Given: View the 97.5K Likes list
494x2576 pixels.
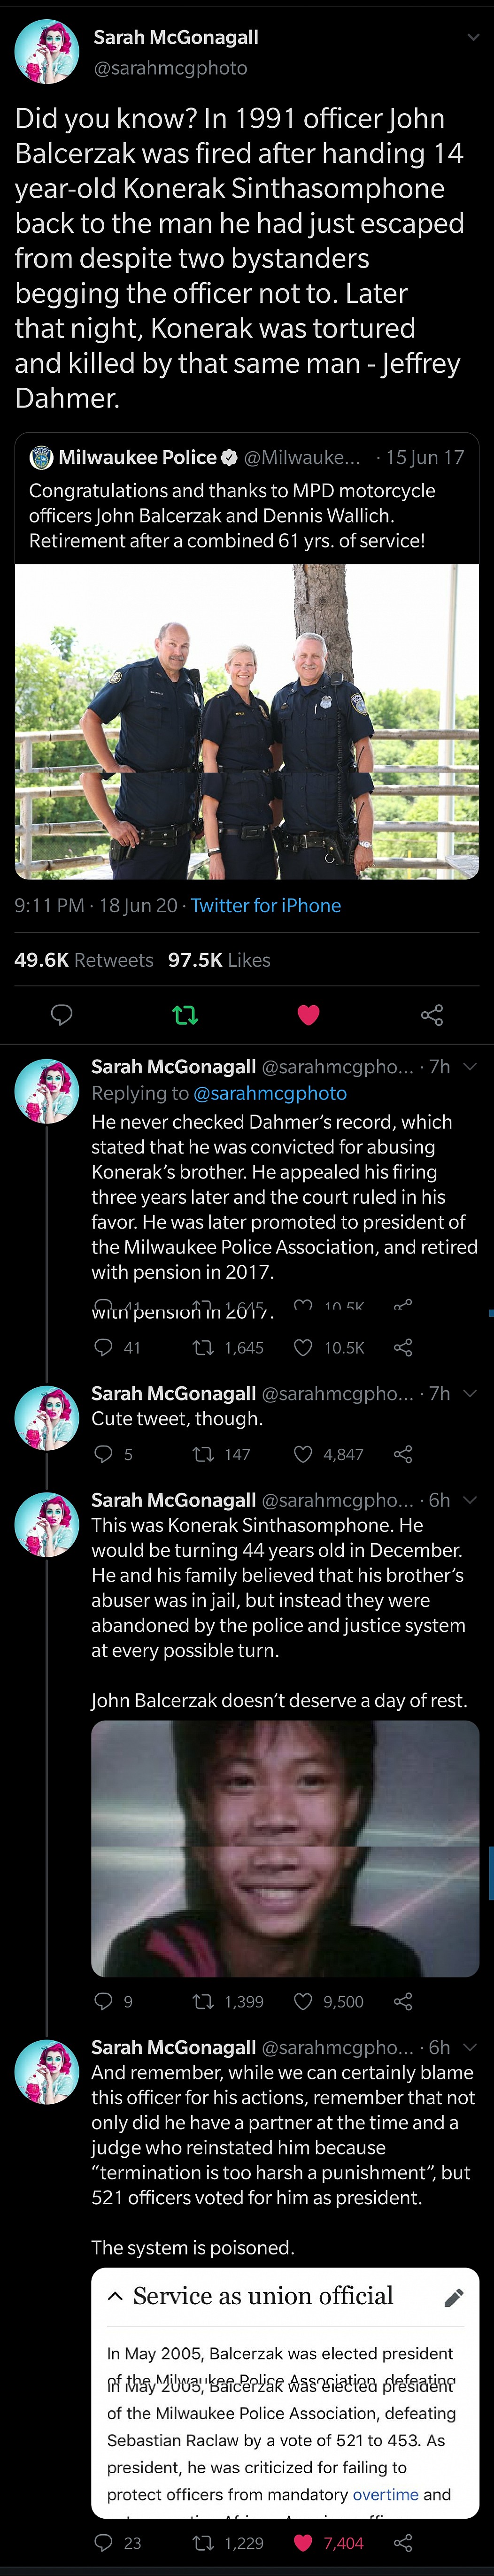Looking at the screenshot, I should [219, 960].
